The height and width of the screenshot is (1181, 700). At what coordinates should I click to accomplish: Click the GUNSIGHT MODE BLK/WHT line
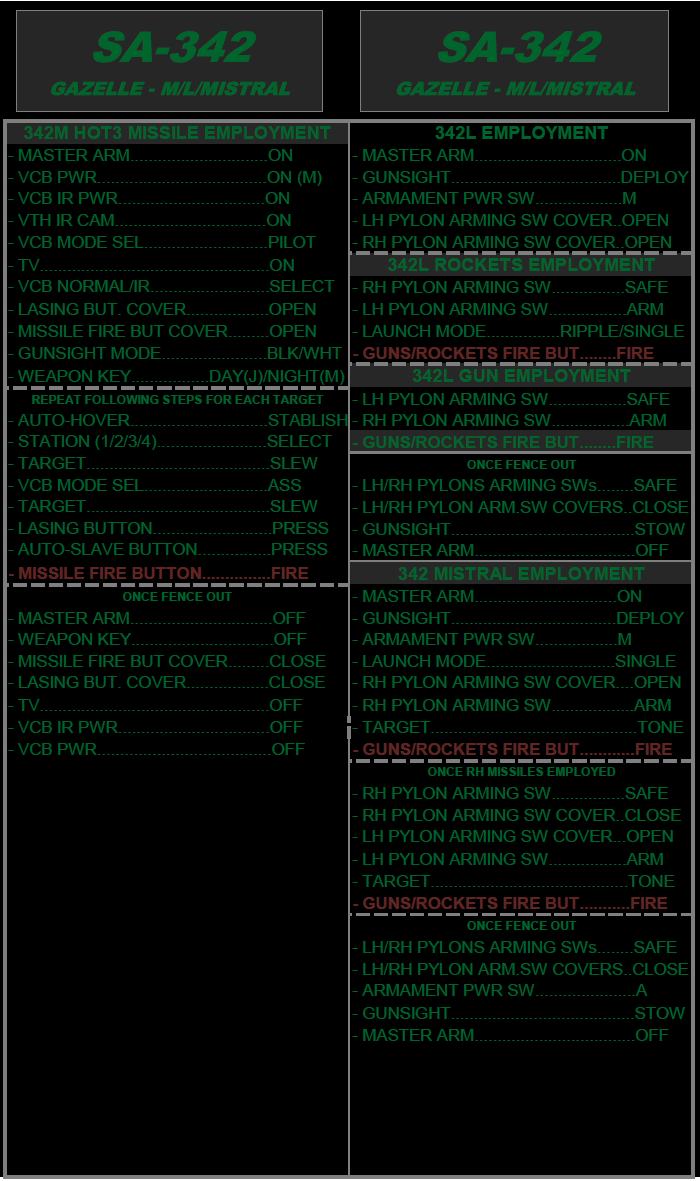[177, 353]
